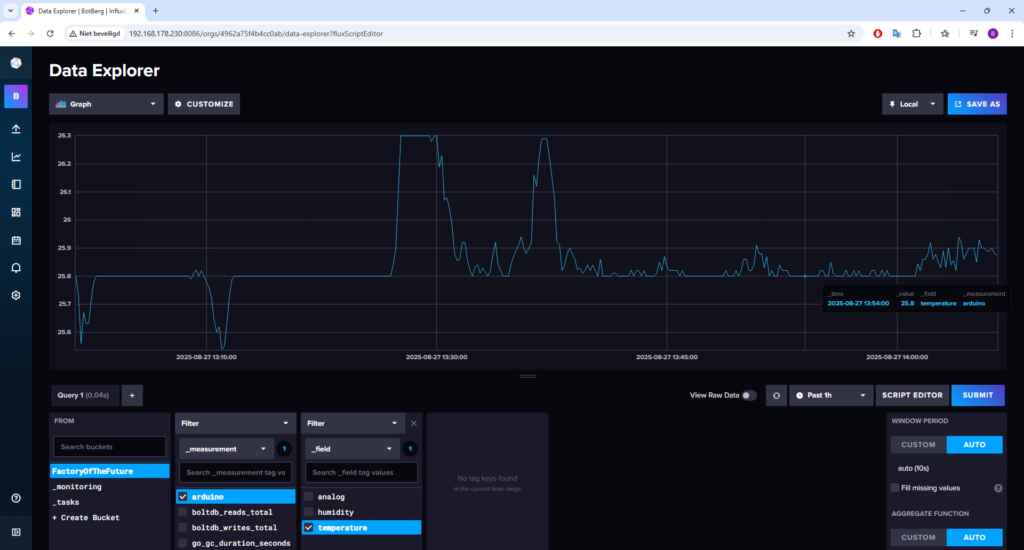Open the Dashboards sidebar icon
The width and height of the screenshot is (1024, 550).
(x=16, y=212)
